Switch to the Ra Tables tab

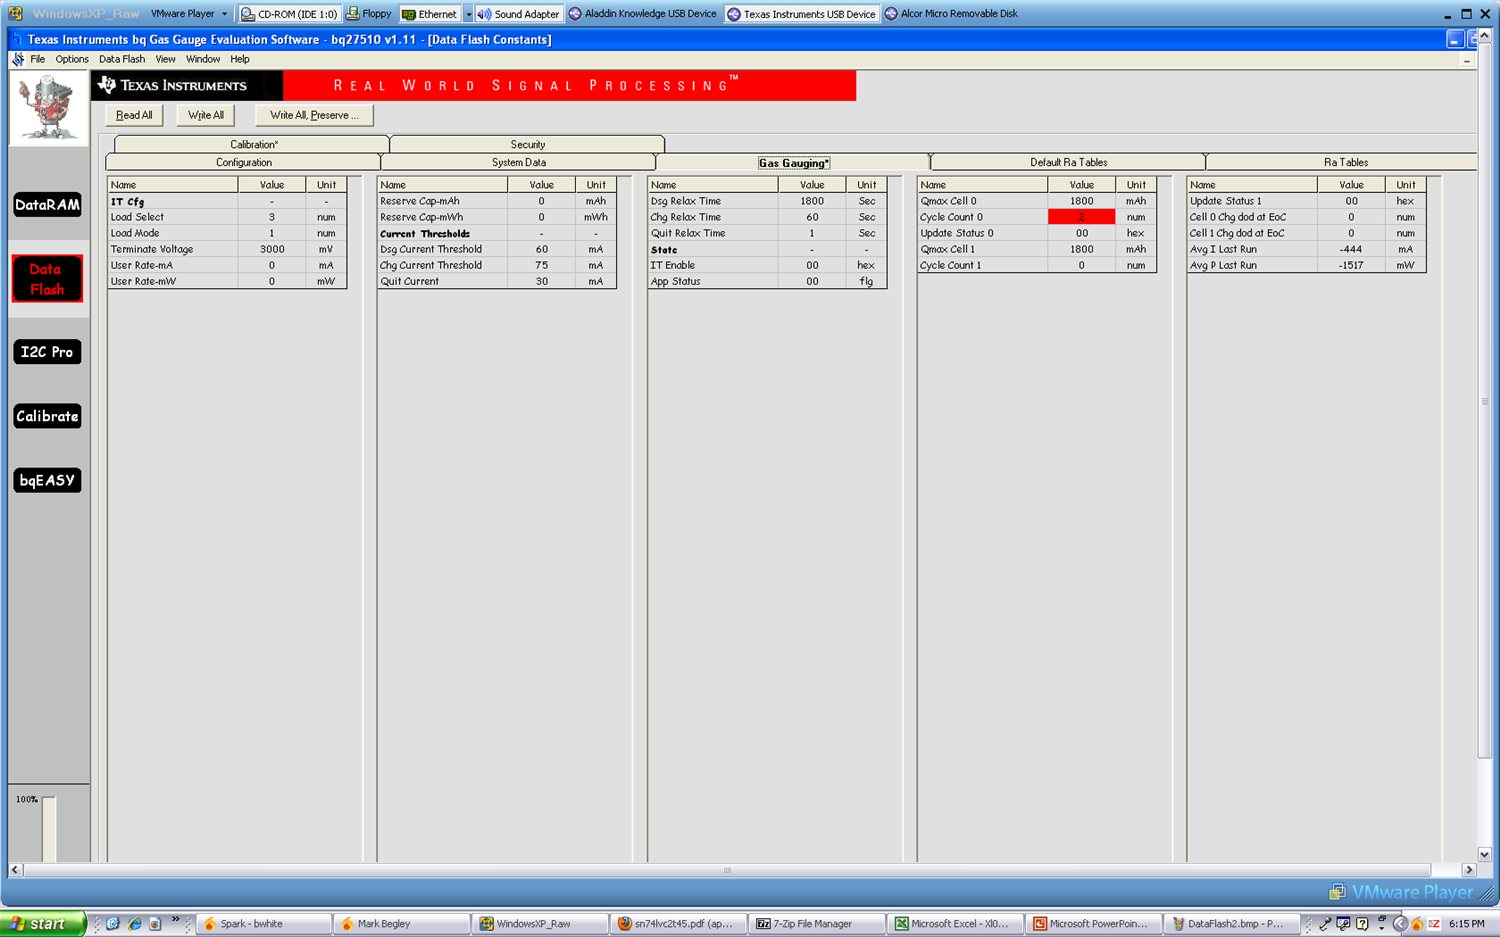[x=1343, y=162]
